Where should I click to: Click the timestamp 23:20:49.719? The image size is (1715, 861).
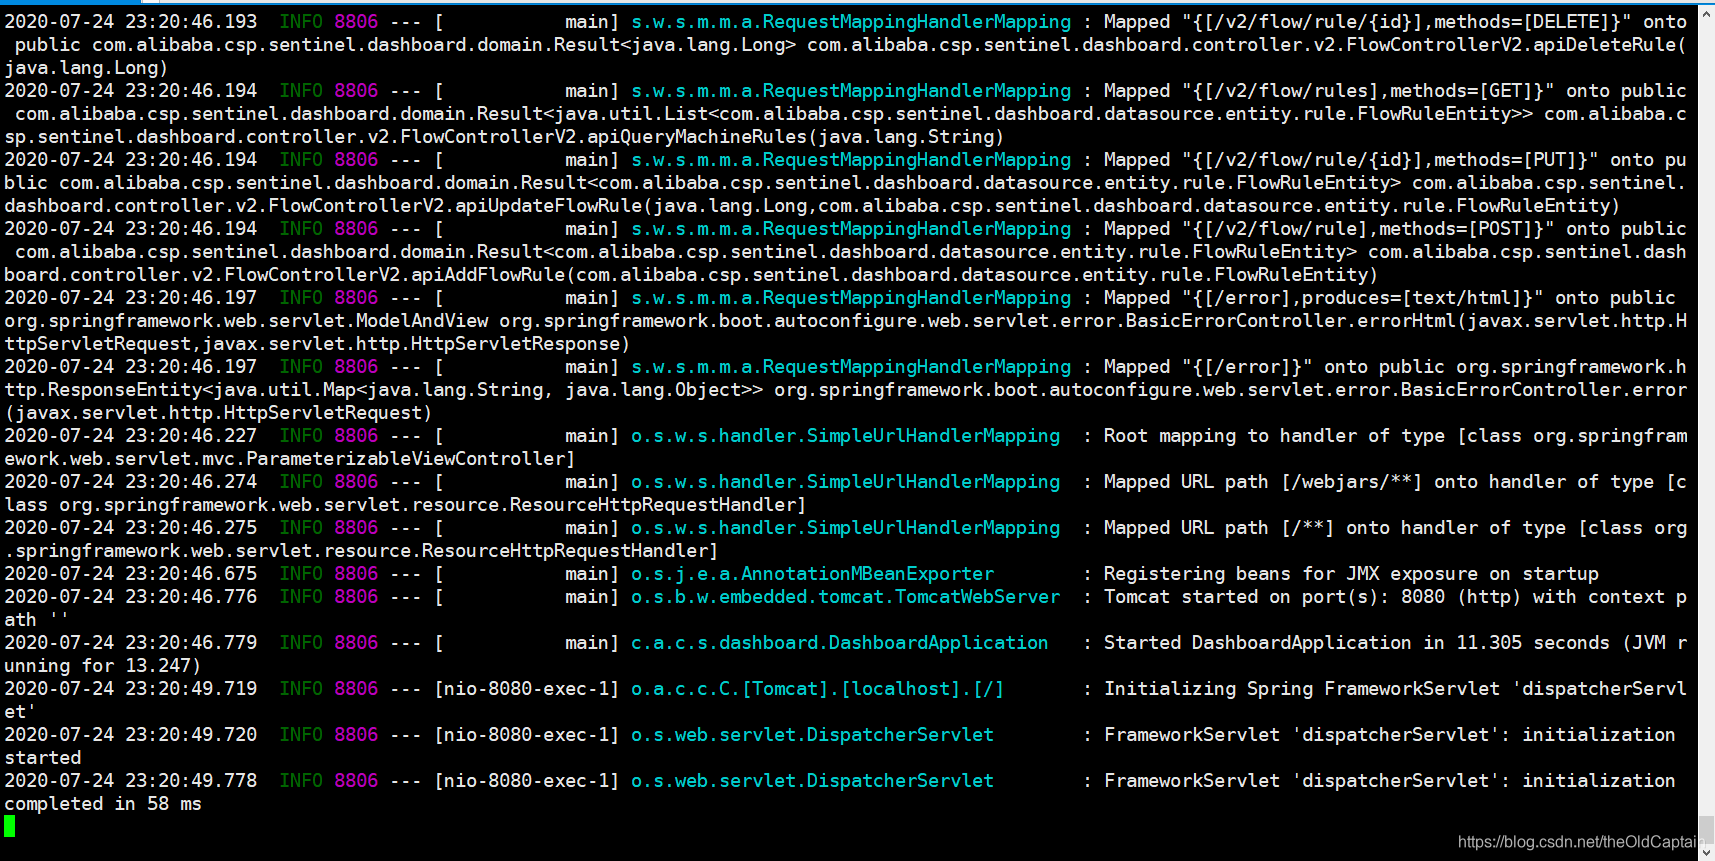click(191, 689)
